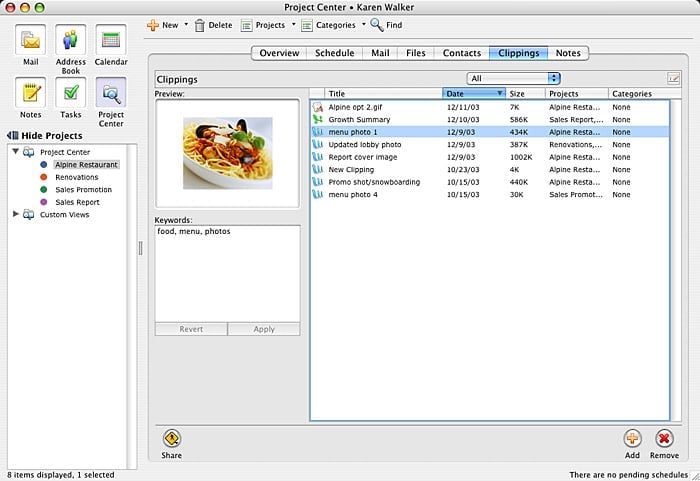Click the sidebar divider handle
The width and height of the screenshot is (700, 481).
[x=141, y=248]
